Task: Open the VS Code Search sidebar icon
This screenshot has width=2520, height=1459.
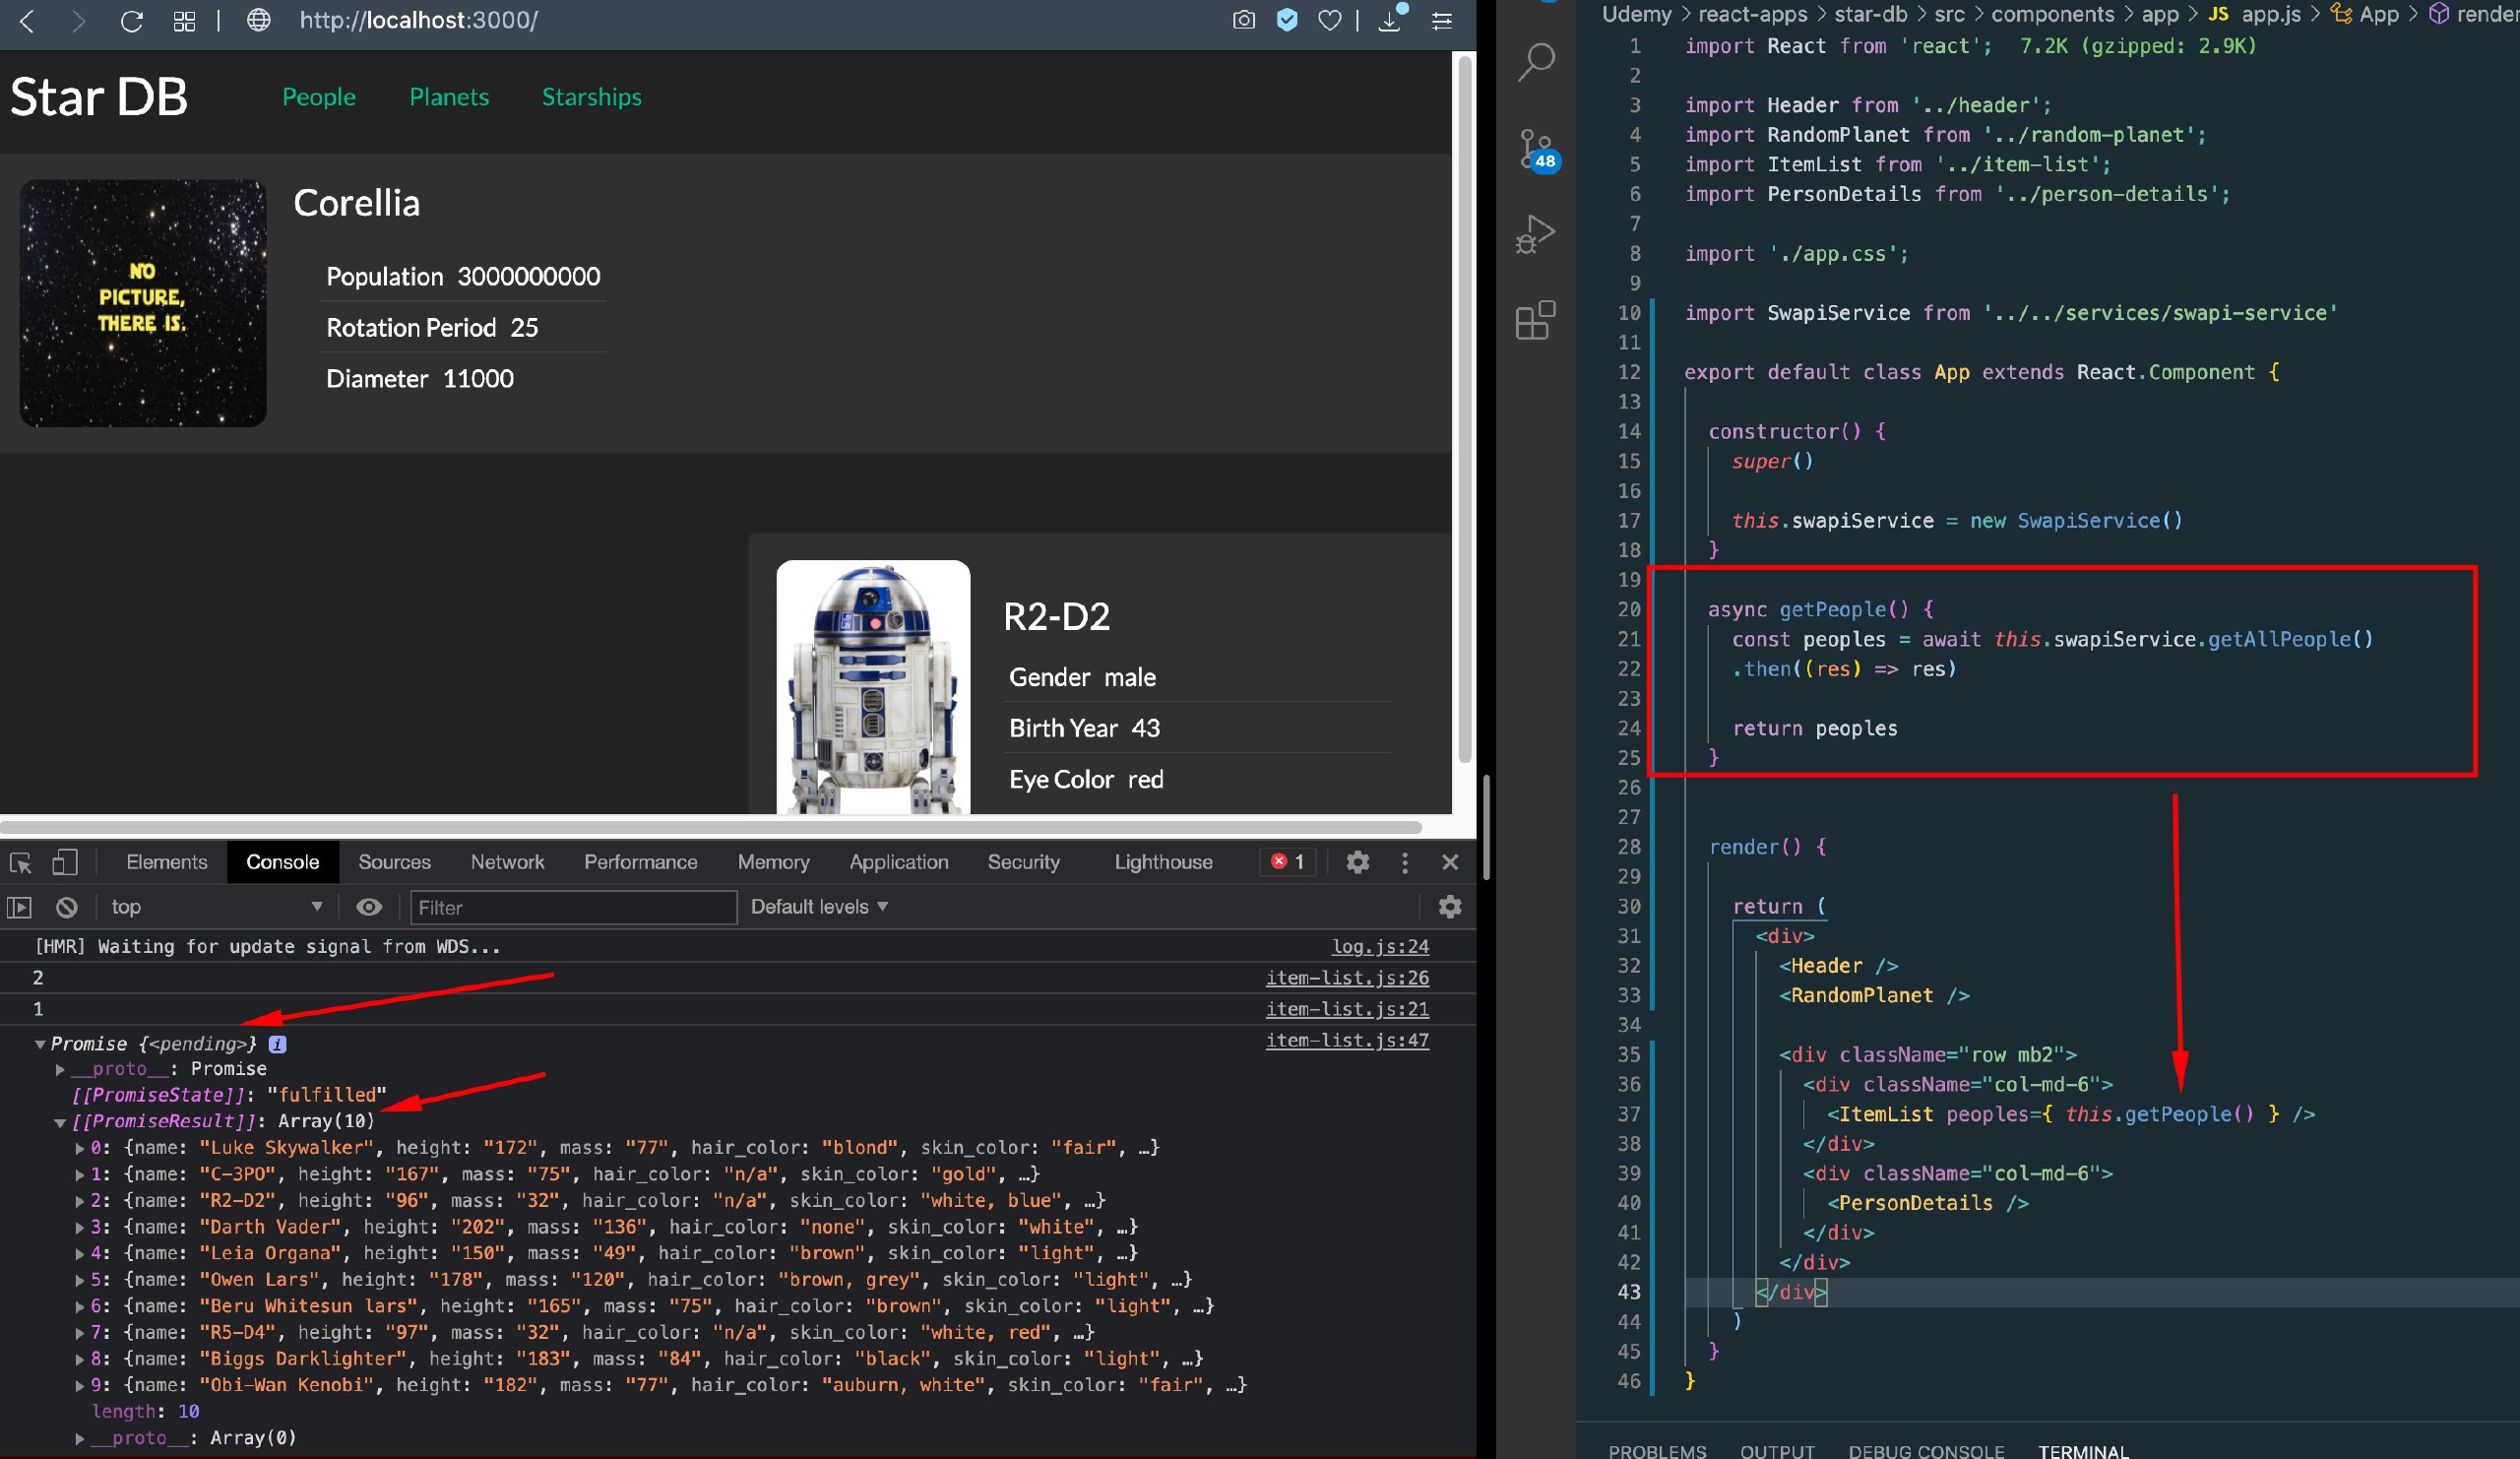Action: click(1536, 62)
